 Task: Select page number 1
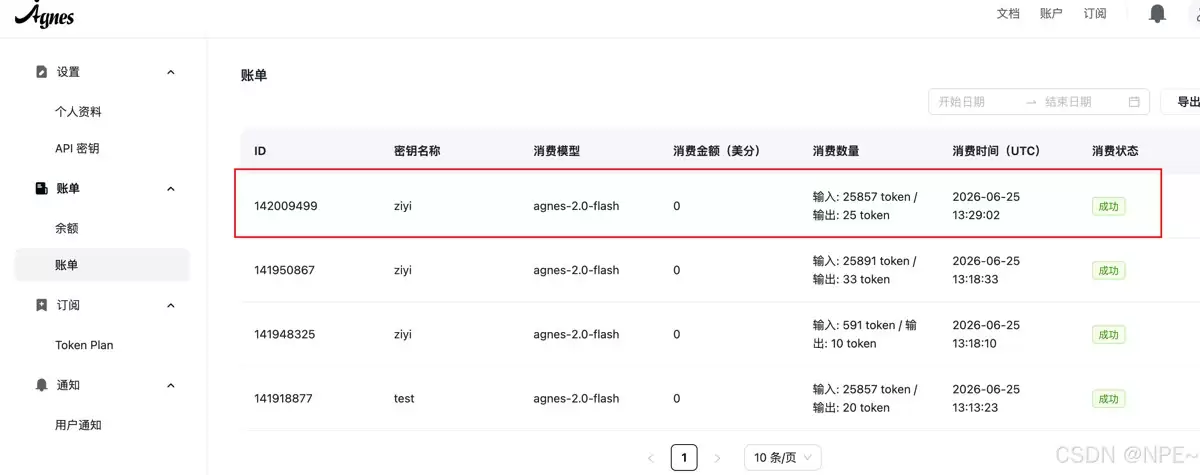684,458
